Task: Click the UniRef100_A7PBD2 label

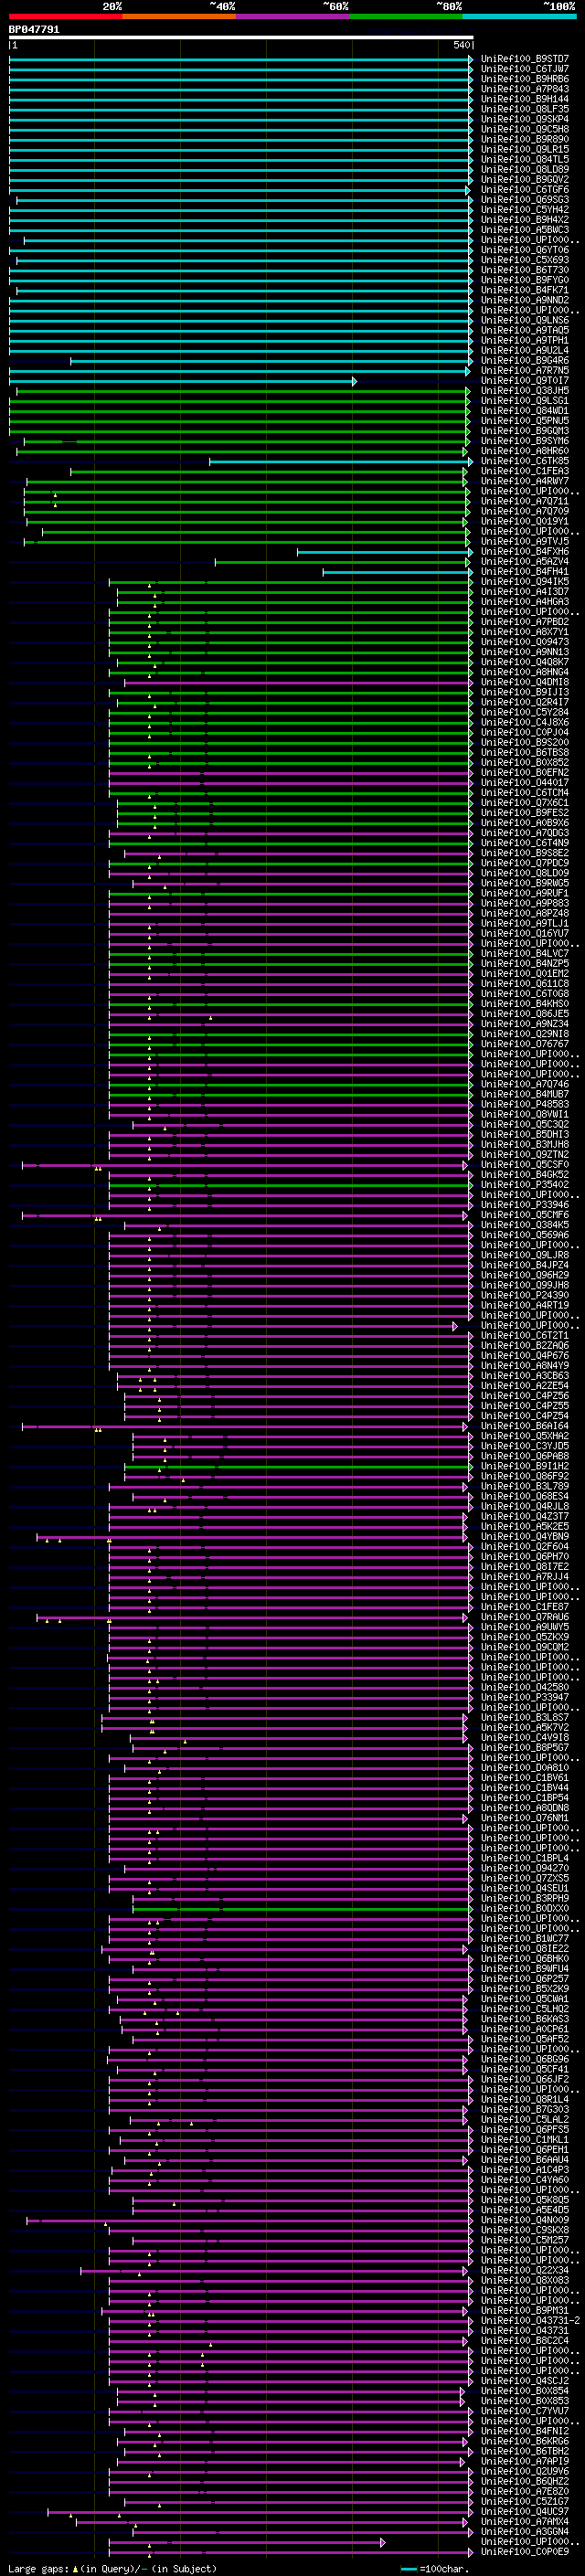Action: 524,622
